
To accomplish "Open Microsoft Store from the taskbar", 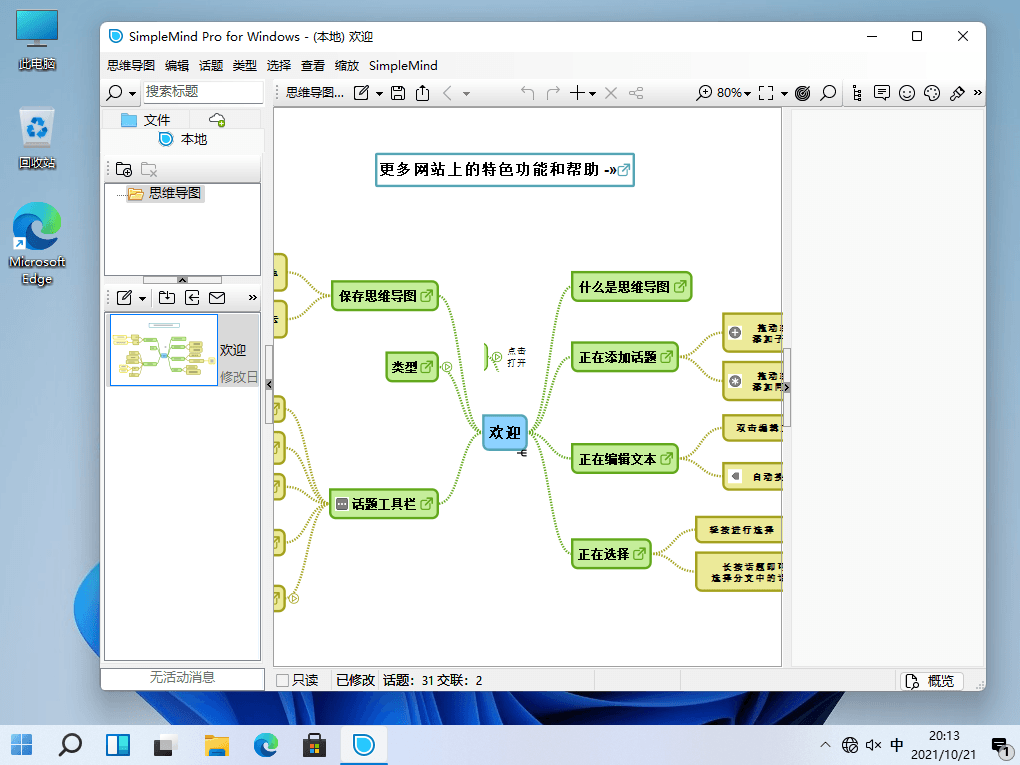I will coord(314,745).
